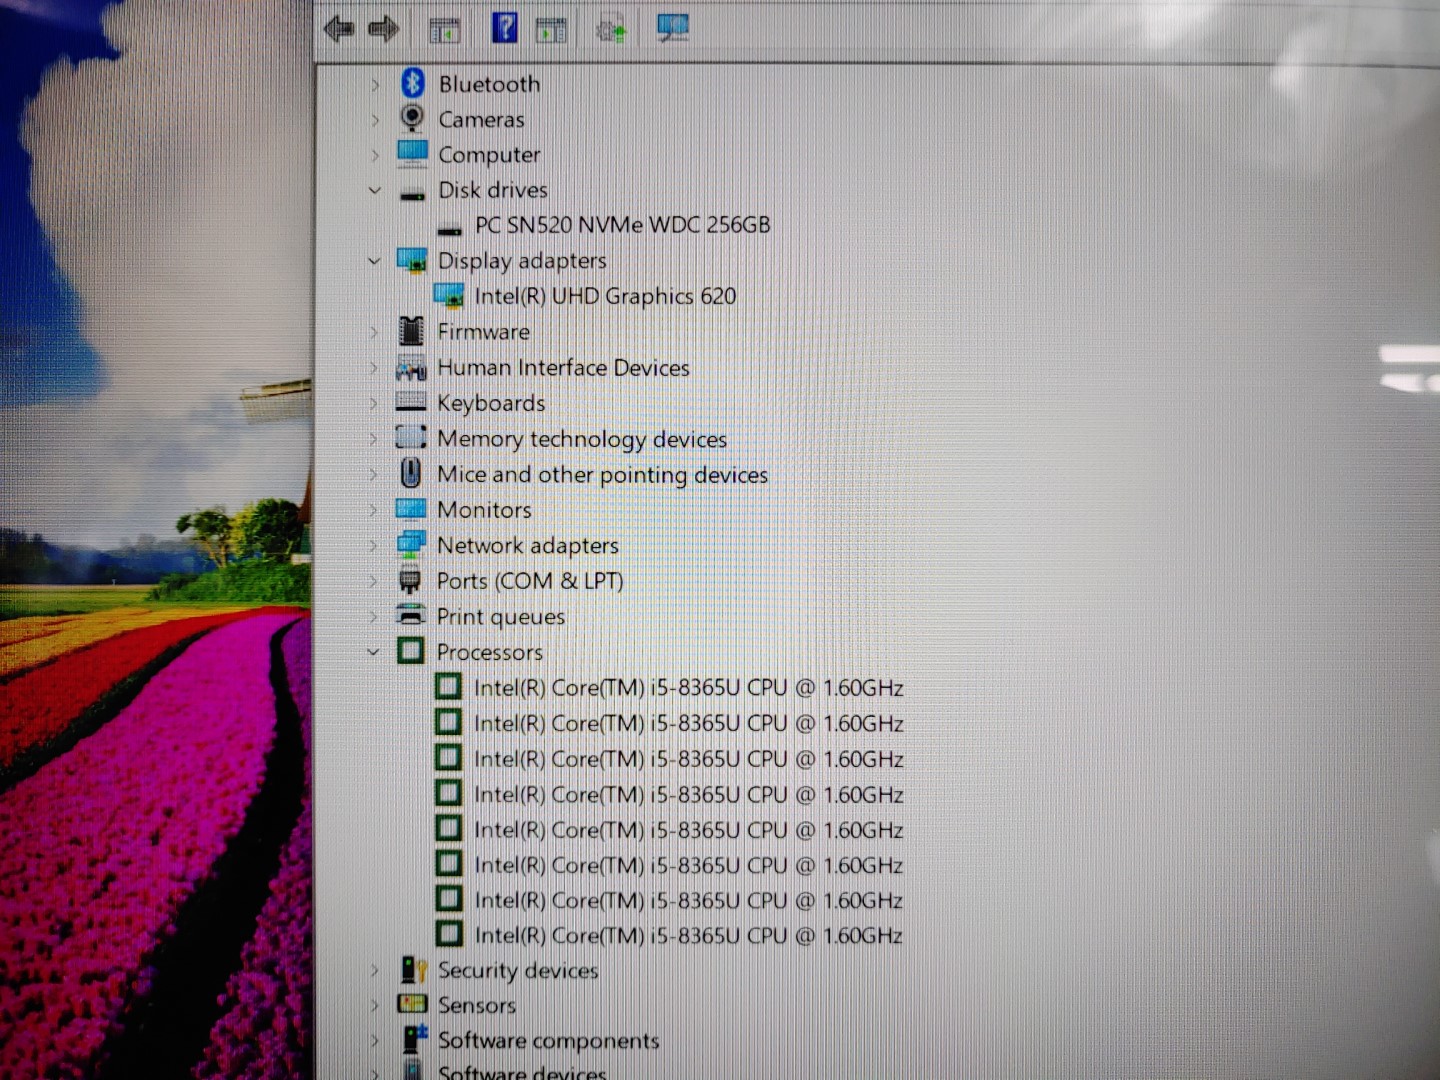Select the Sensors label
This screenshot has width=1440, height=1080.
pyautogui.click(x=477, y=1005)
